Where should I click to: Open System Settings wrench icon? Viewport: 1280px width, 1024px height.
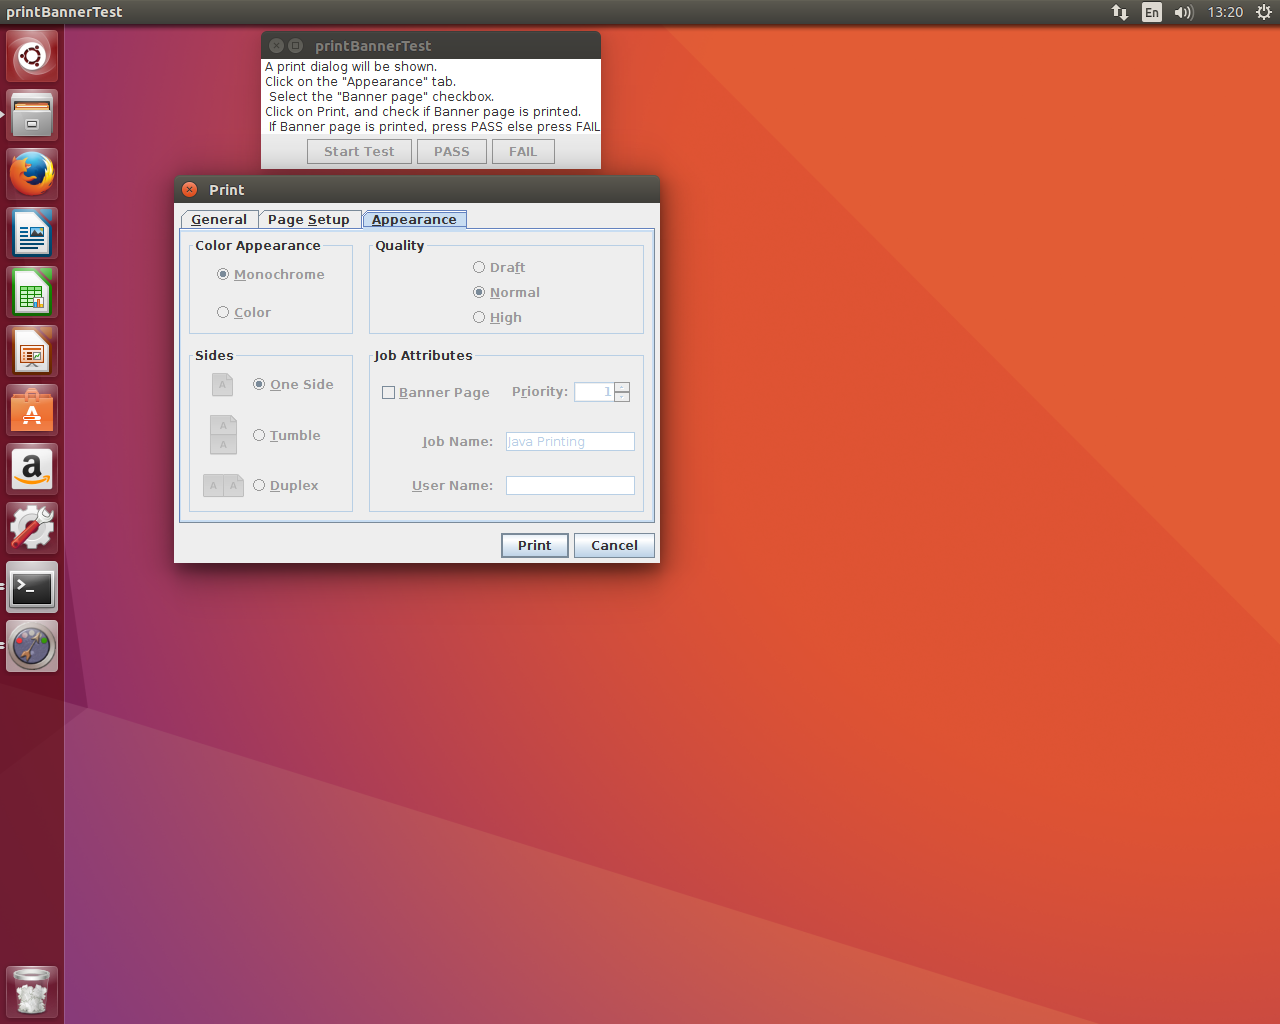(x=32, y=528)
